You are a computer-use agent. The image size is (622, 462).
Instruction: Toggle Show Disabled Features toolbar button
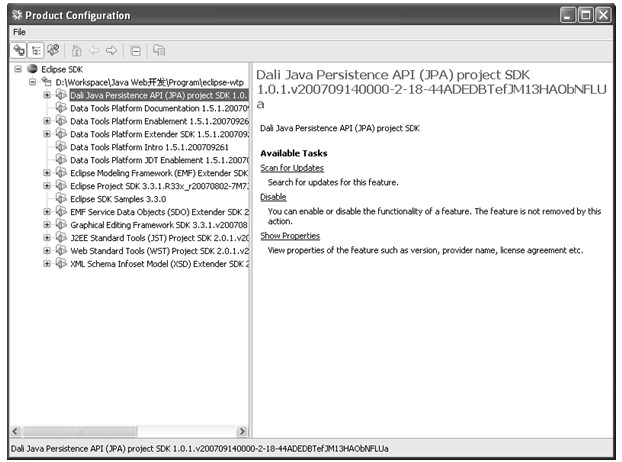[53, 50]
